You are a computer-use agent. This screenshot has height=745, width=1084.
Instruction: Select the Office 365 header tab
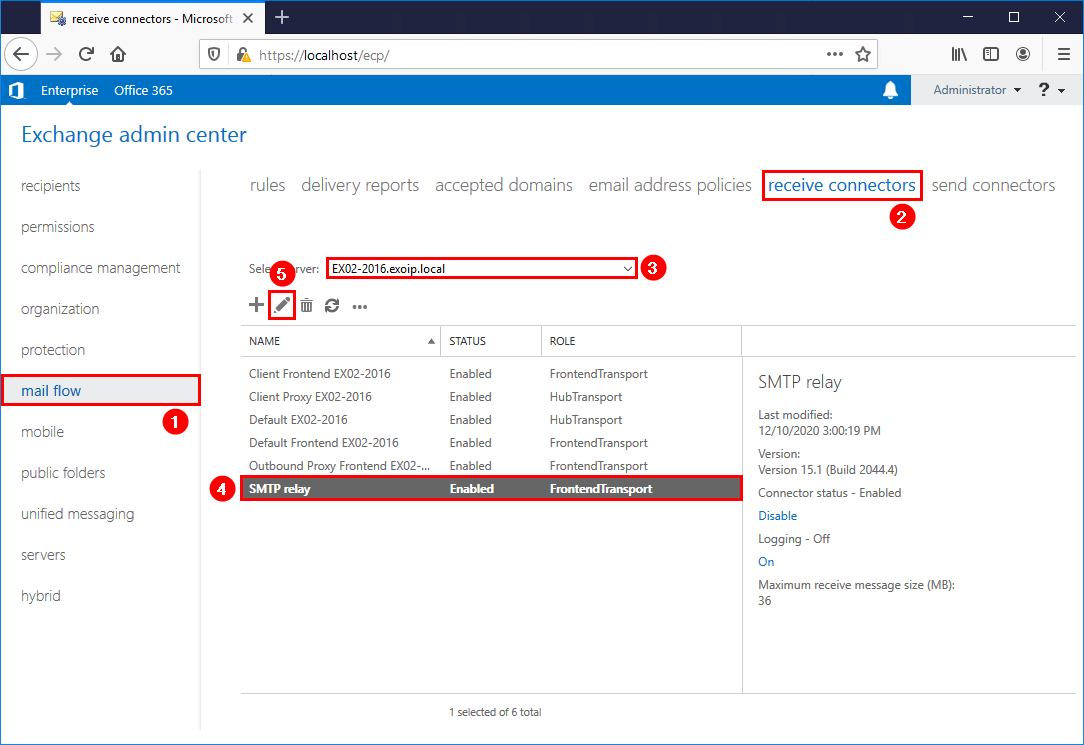click(143, 91)
